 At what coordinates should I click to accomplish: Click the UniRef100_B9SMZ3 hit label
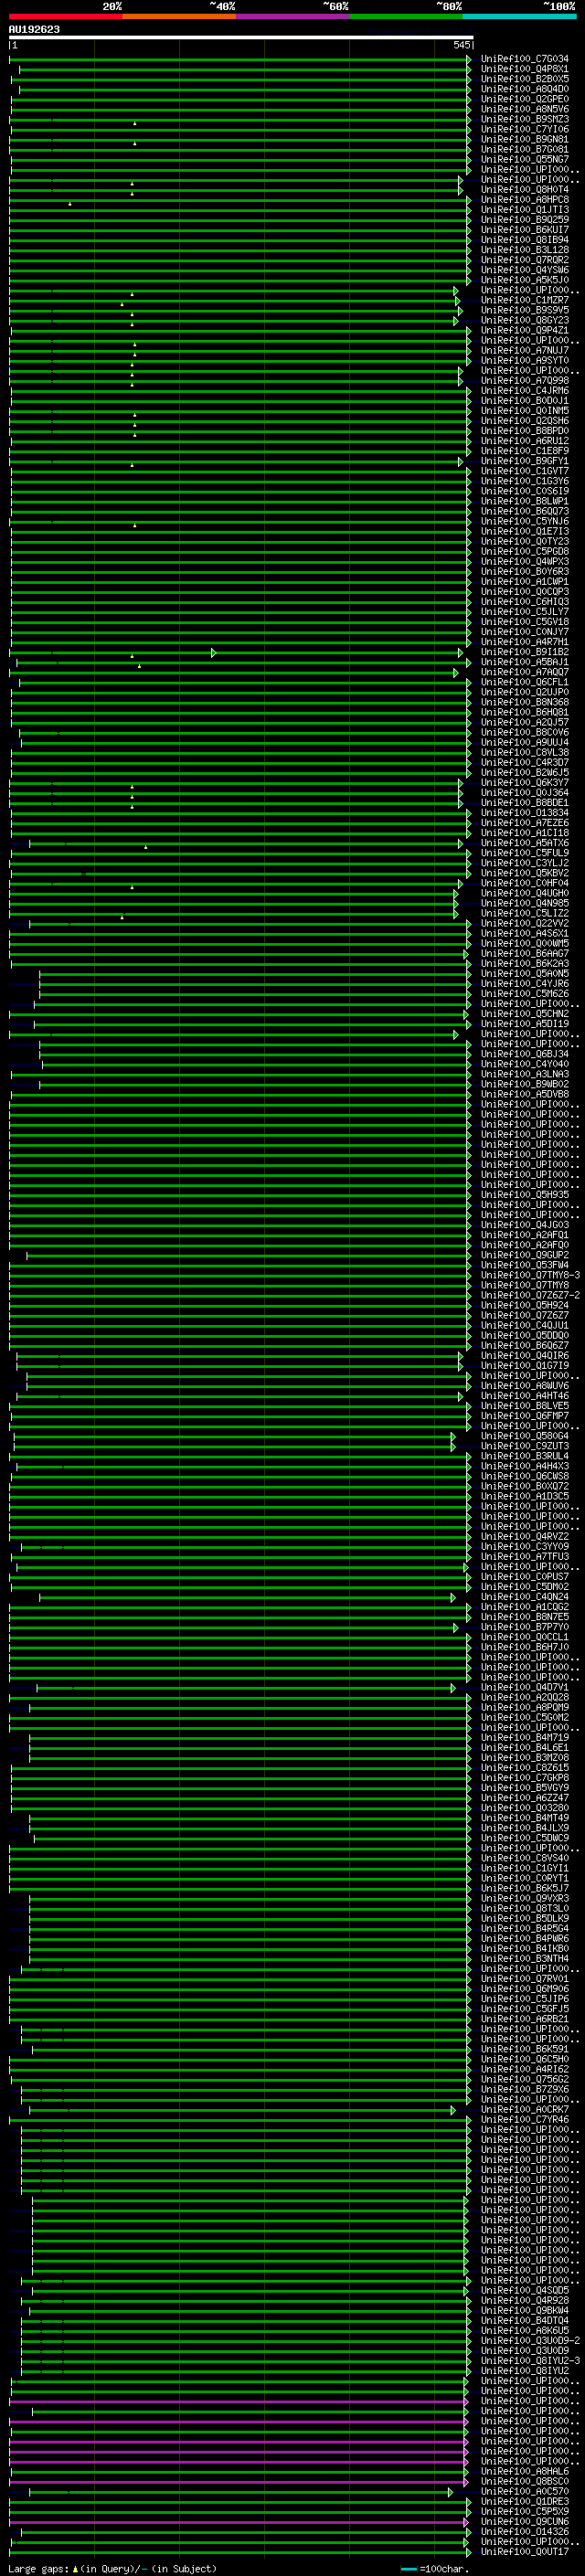(x=525, y=119)
